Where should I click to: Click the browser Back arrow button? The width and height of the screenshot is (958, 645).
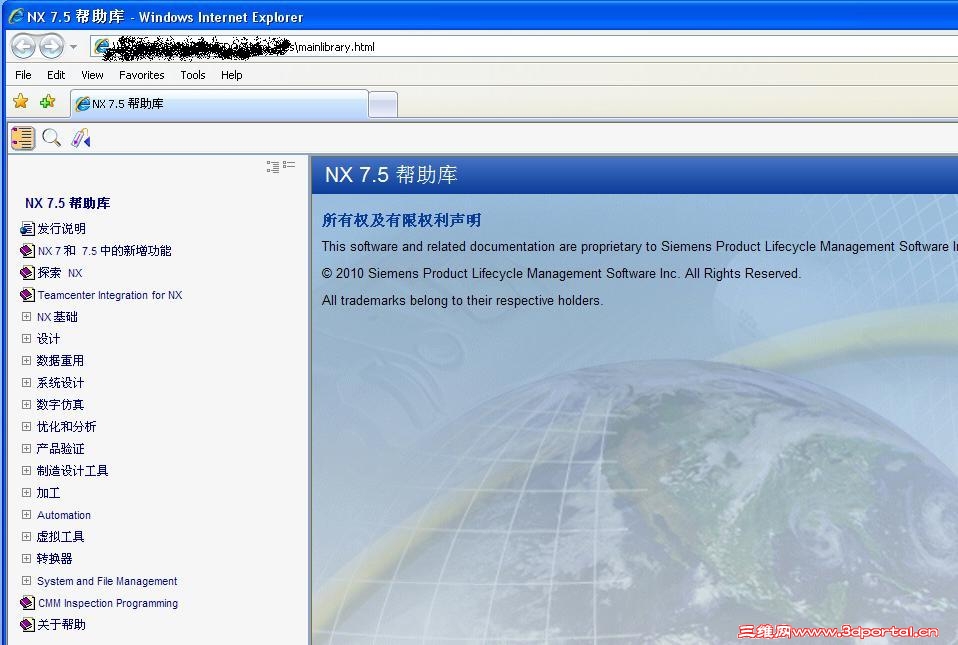tap(23, 46)
